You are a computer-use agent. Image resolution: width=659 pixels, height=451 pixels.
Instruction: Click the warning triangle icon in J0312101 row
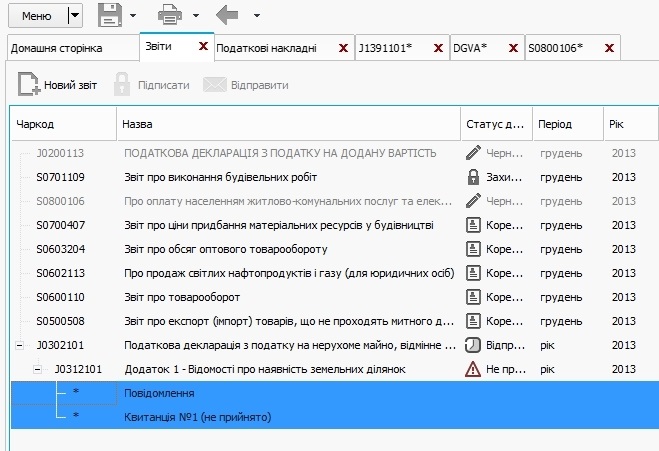point(473,369)
